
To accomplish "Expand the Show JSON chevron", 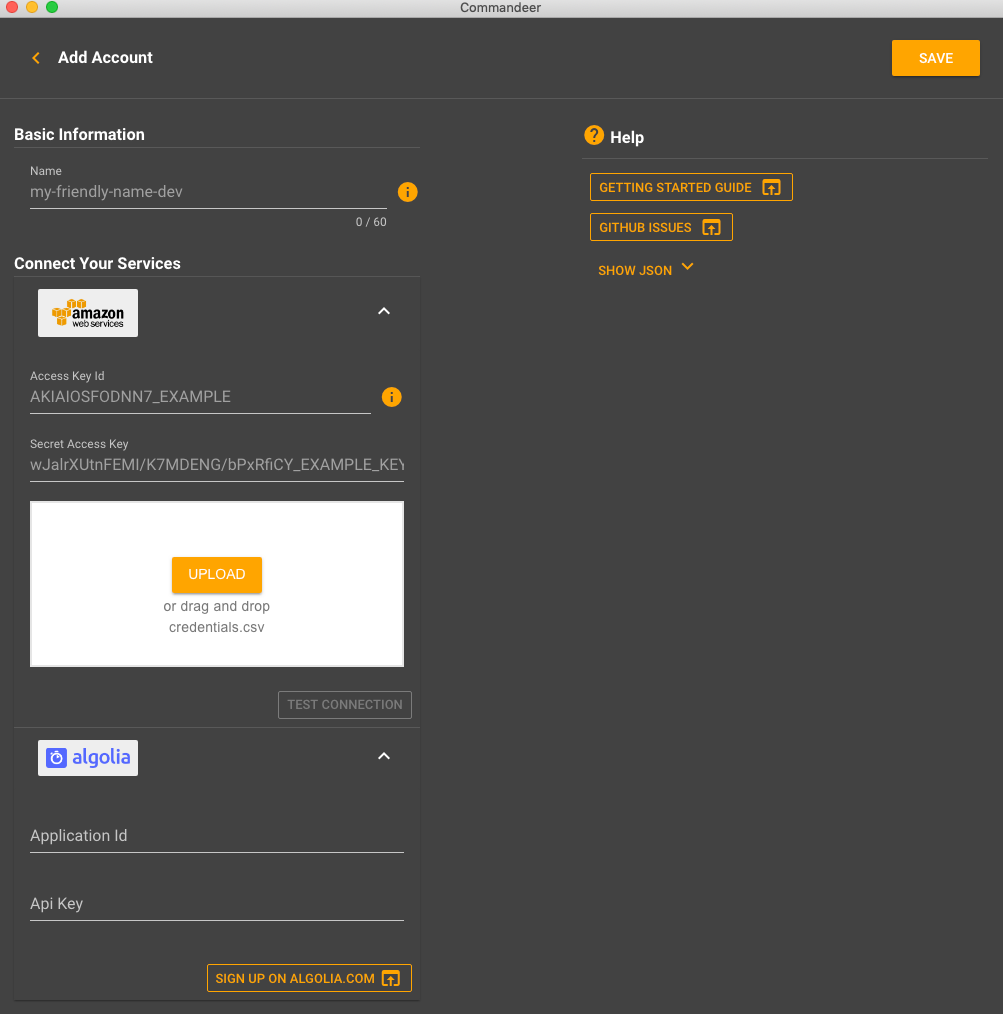I will (687, 267).
